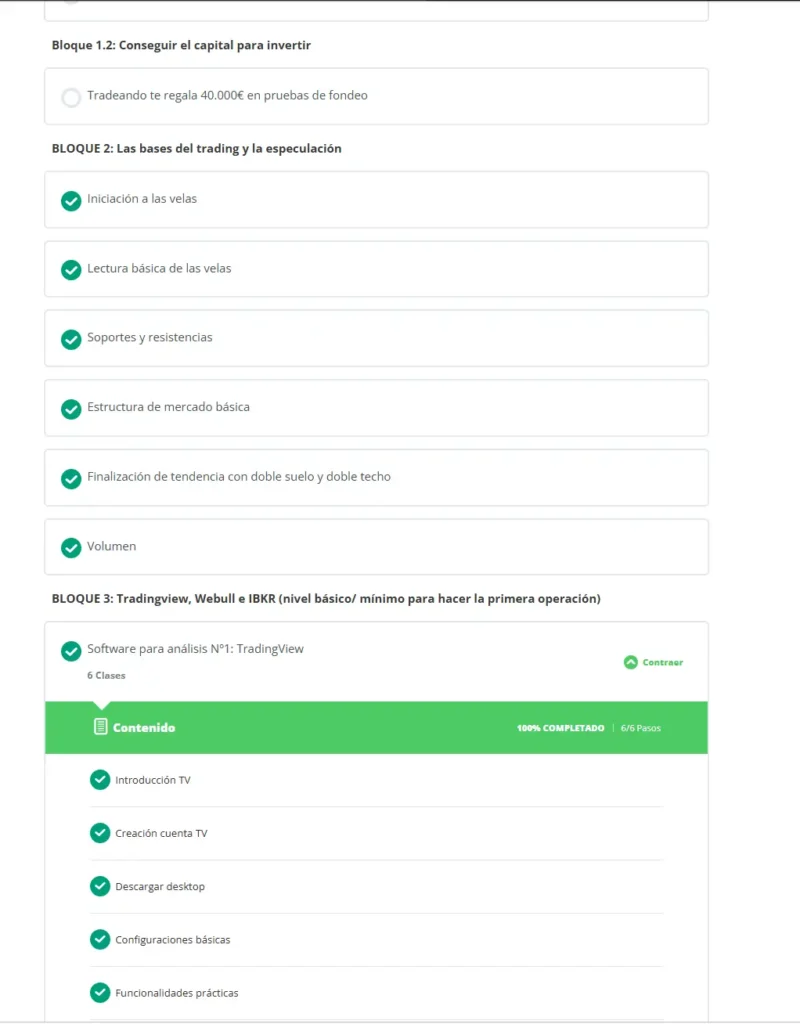Click checkmark for Finalización de tendencia lesson
This screenshot has height=1024, width=800.
(71, 478)
